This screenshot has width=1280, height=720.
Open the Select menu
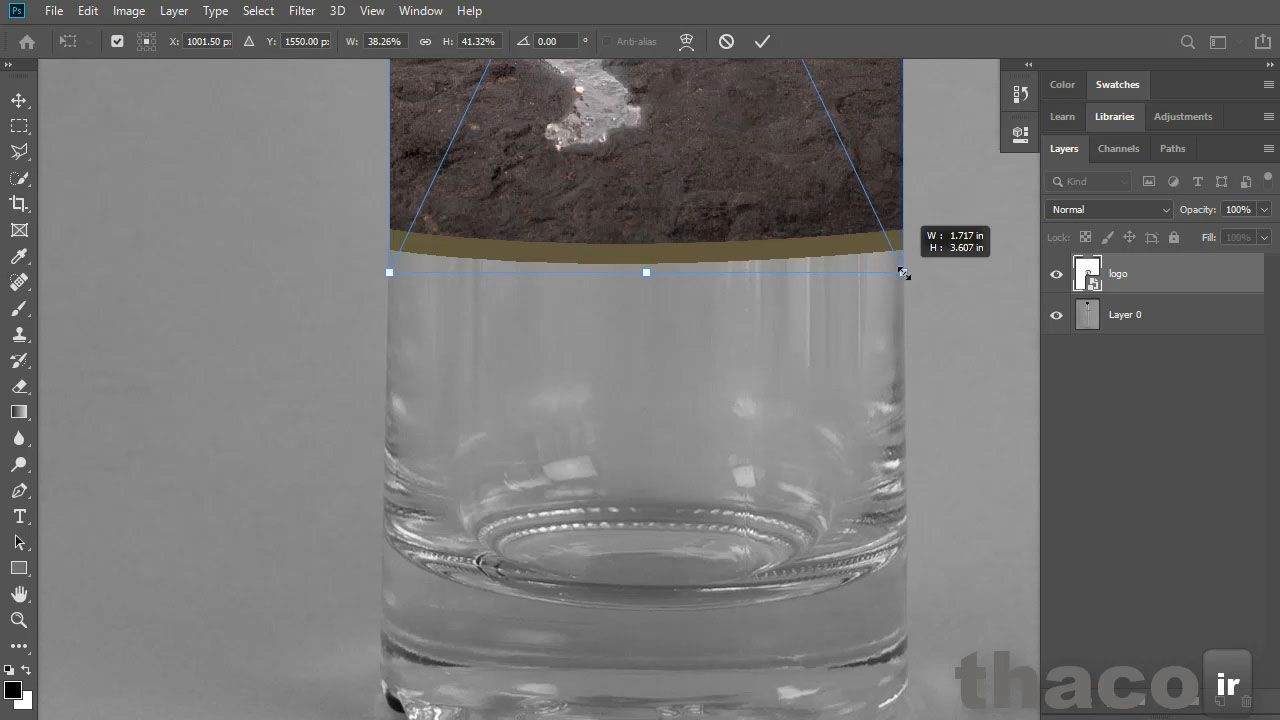pyautogui.click(x=258, y=11)
